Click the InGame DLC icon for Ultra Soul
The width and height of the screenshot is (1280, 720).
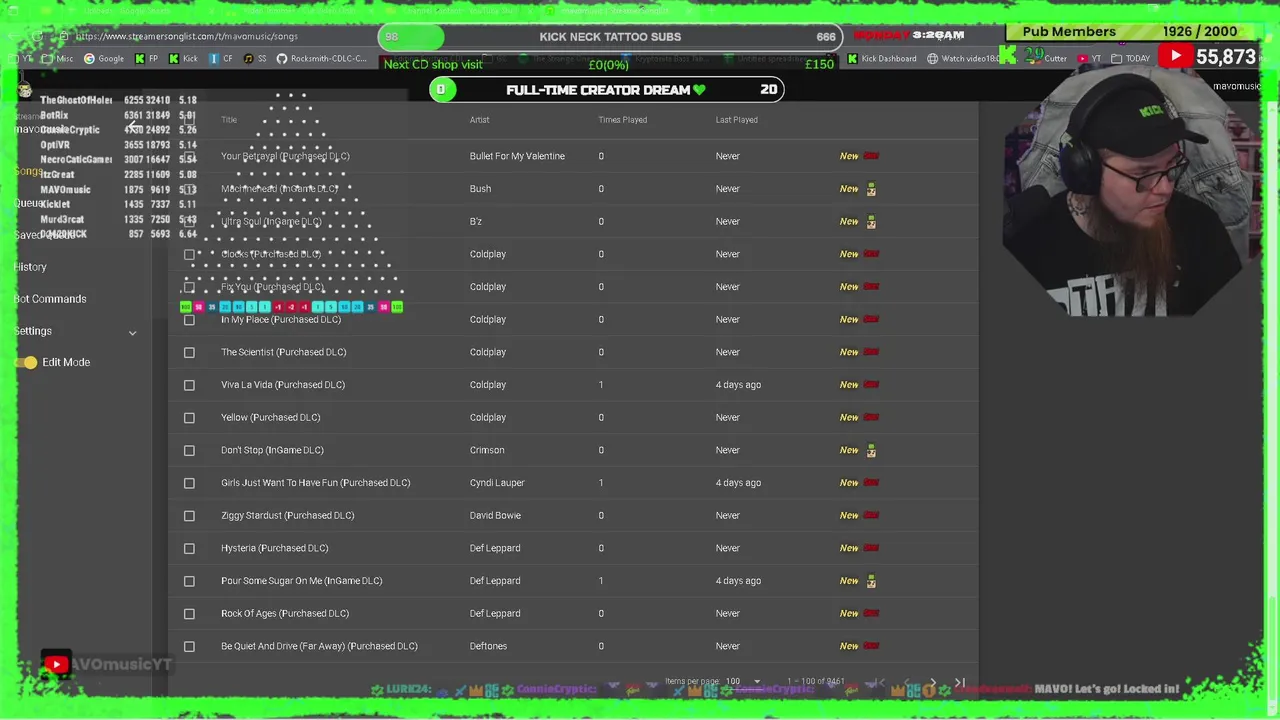point(871,222)
